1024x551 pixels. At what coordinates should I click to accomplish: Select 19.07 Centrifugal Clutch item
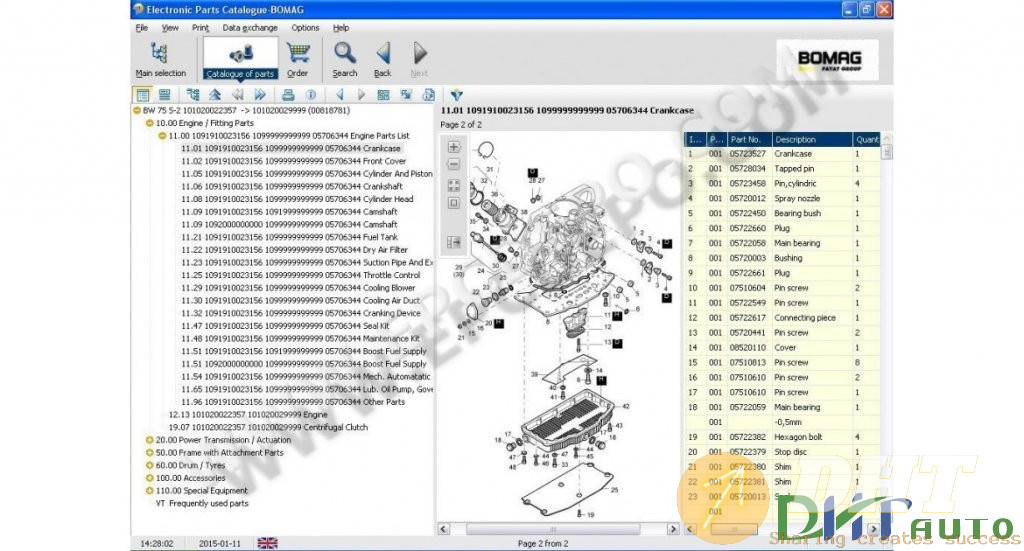coord(268,427)
